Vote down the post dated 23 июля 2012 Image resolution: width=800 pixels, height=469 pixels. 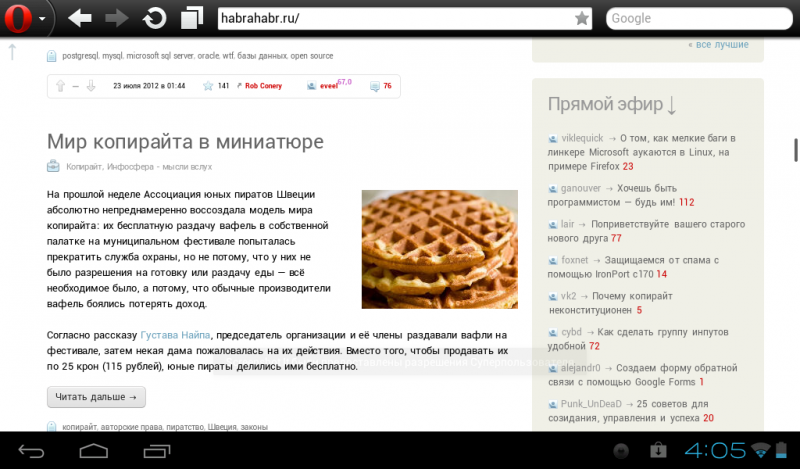coord(91,86)
